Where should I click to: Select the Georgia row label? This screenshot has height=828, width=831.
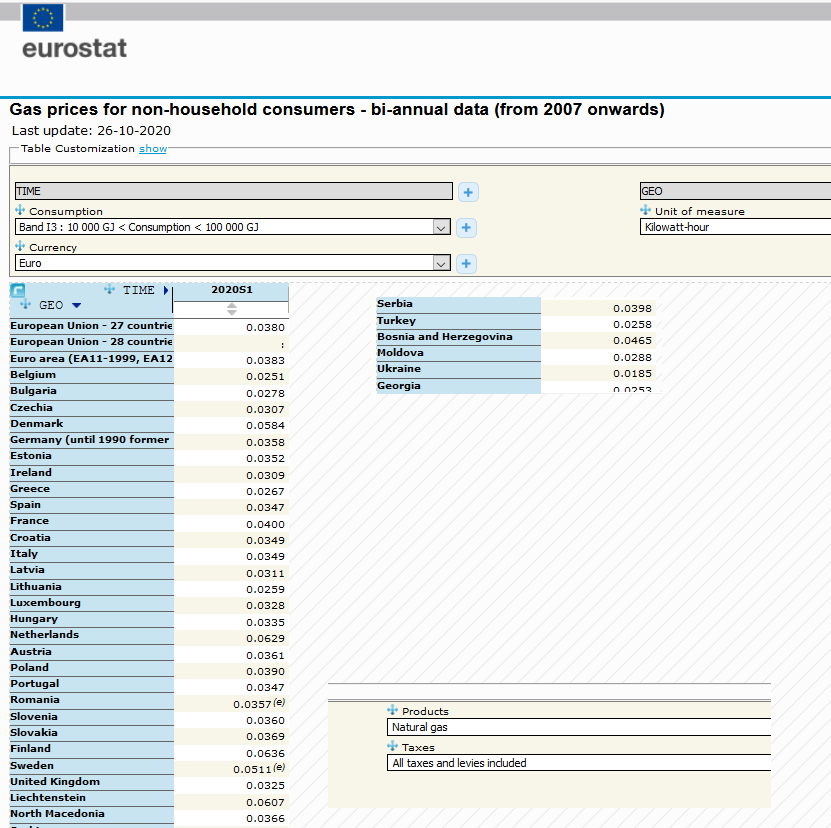coord(458,386)
